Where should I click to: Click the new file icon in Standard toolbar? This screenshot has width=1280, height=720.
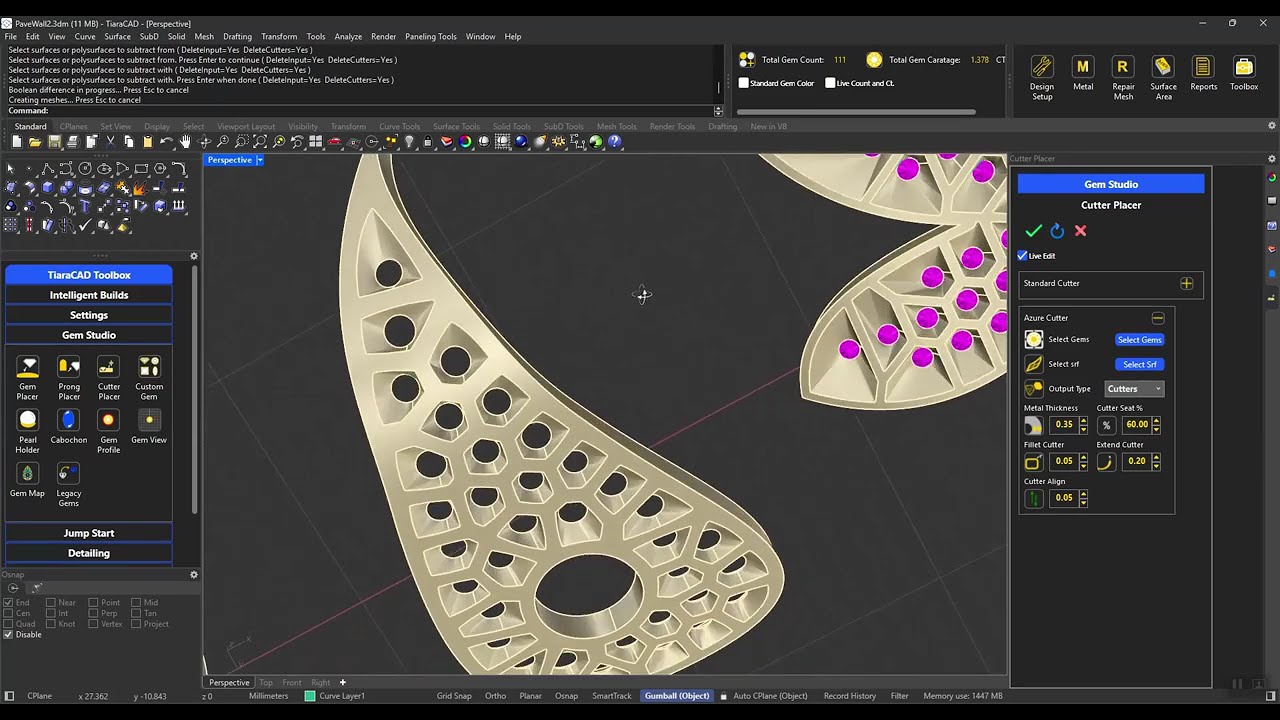point(17,142)
